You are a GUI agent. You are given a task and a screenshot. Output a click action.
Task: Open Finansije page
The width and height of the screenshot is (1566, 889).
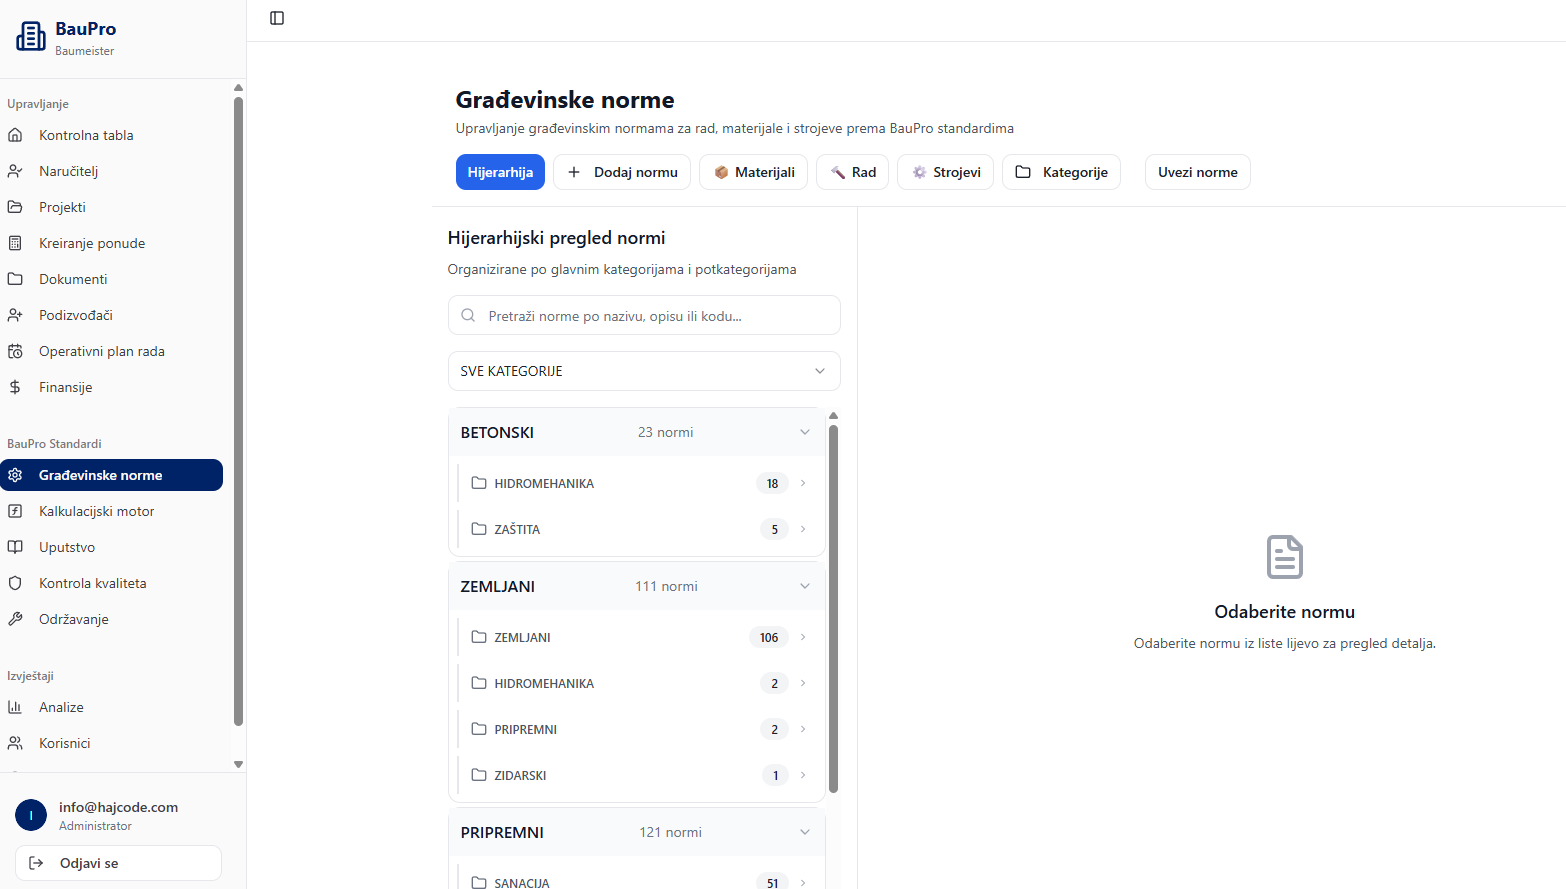tap(111, 387)
